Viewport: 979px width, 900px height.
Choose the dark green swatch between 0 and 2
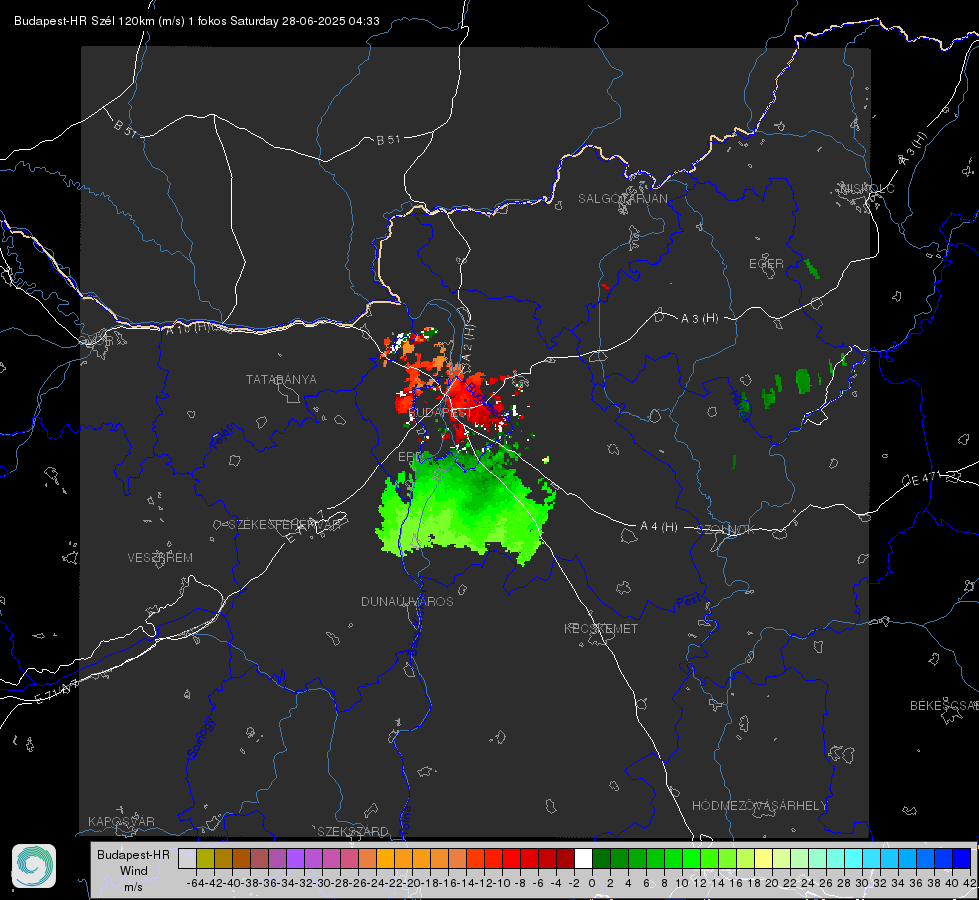click(x=601, y=859)
